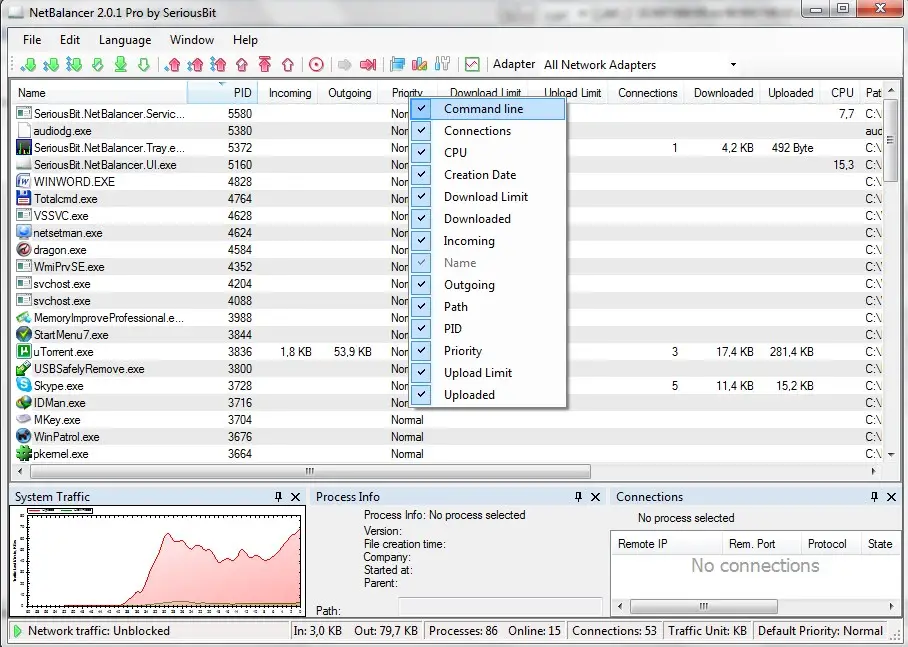
Task: Click Traffic Unit: KB status entry
Action: click(x=707, y=631)
